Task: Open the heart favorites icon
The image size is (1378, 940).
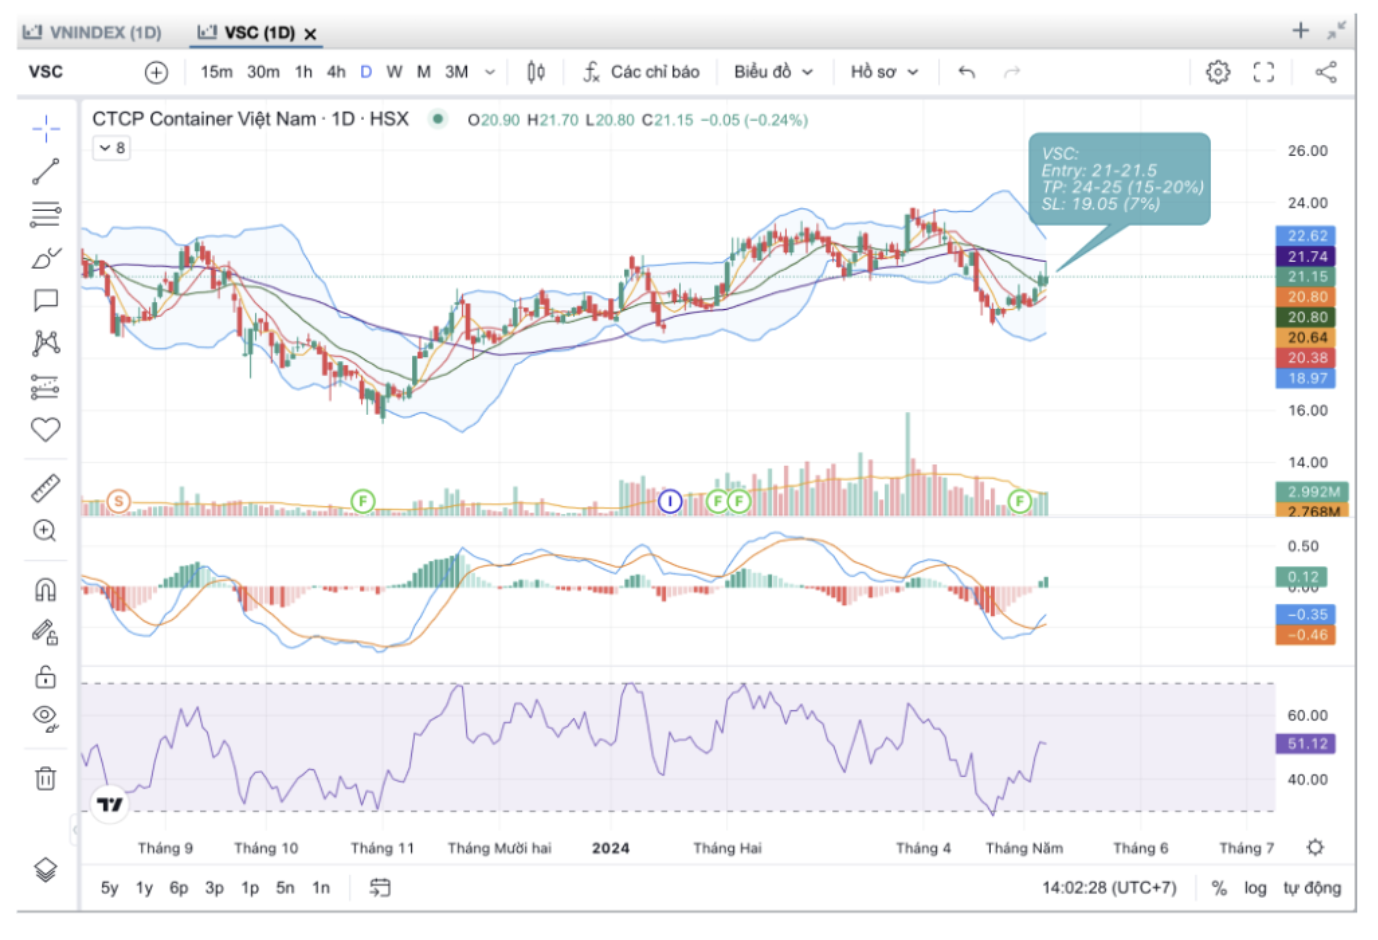Action: [45, 429]
